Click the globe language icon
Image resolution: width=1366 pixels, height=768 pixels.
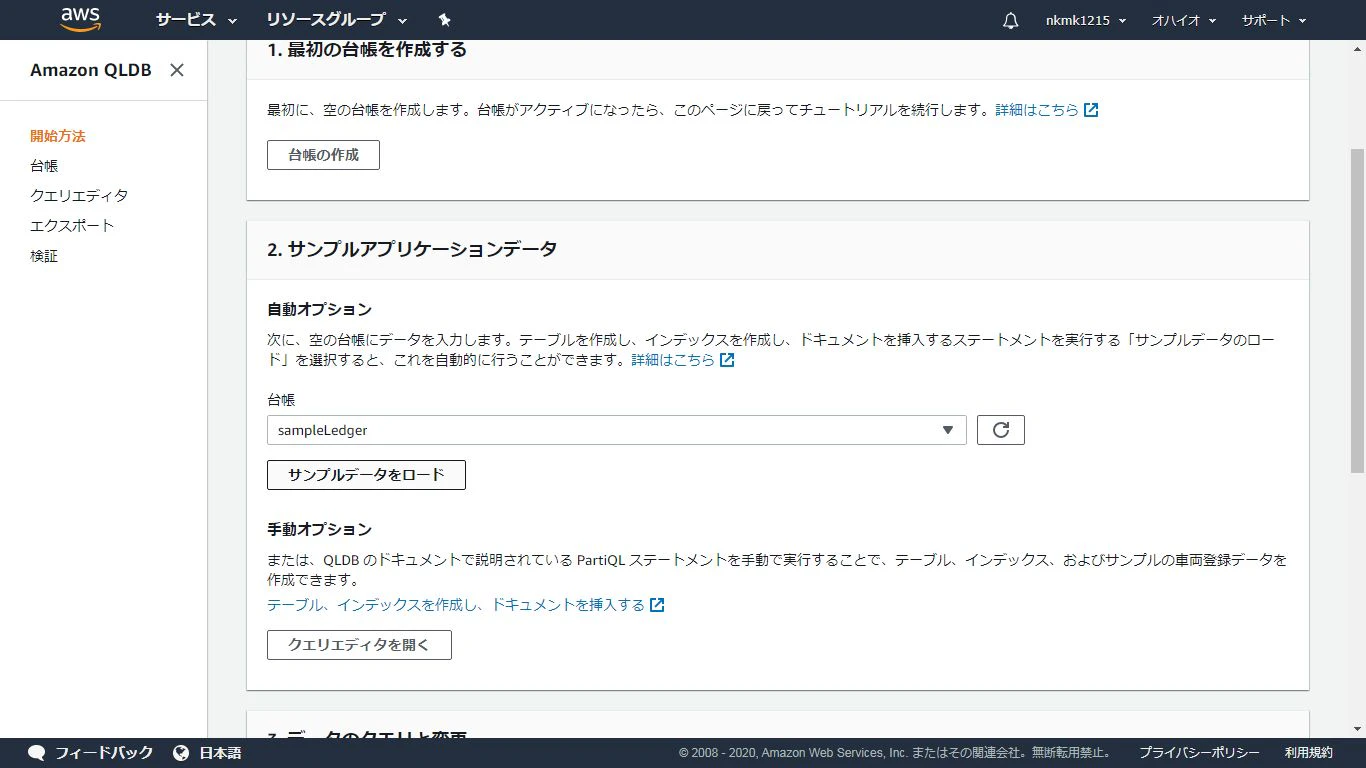pos(181,753)
